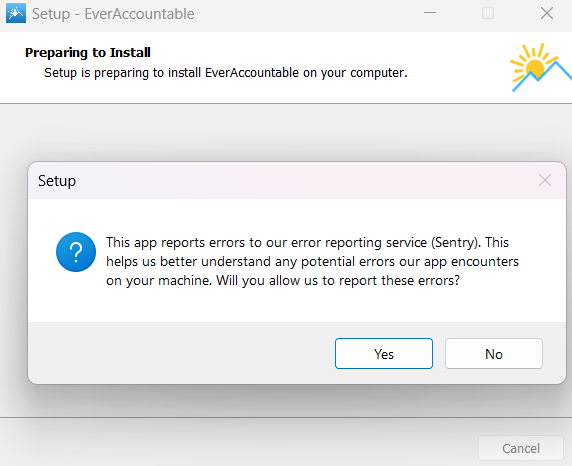572x466 pixels.
Task: Select the Setup dialog title text
Action: tap(57, 181)
